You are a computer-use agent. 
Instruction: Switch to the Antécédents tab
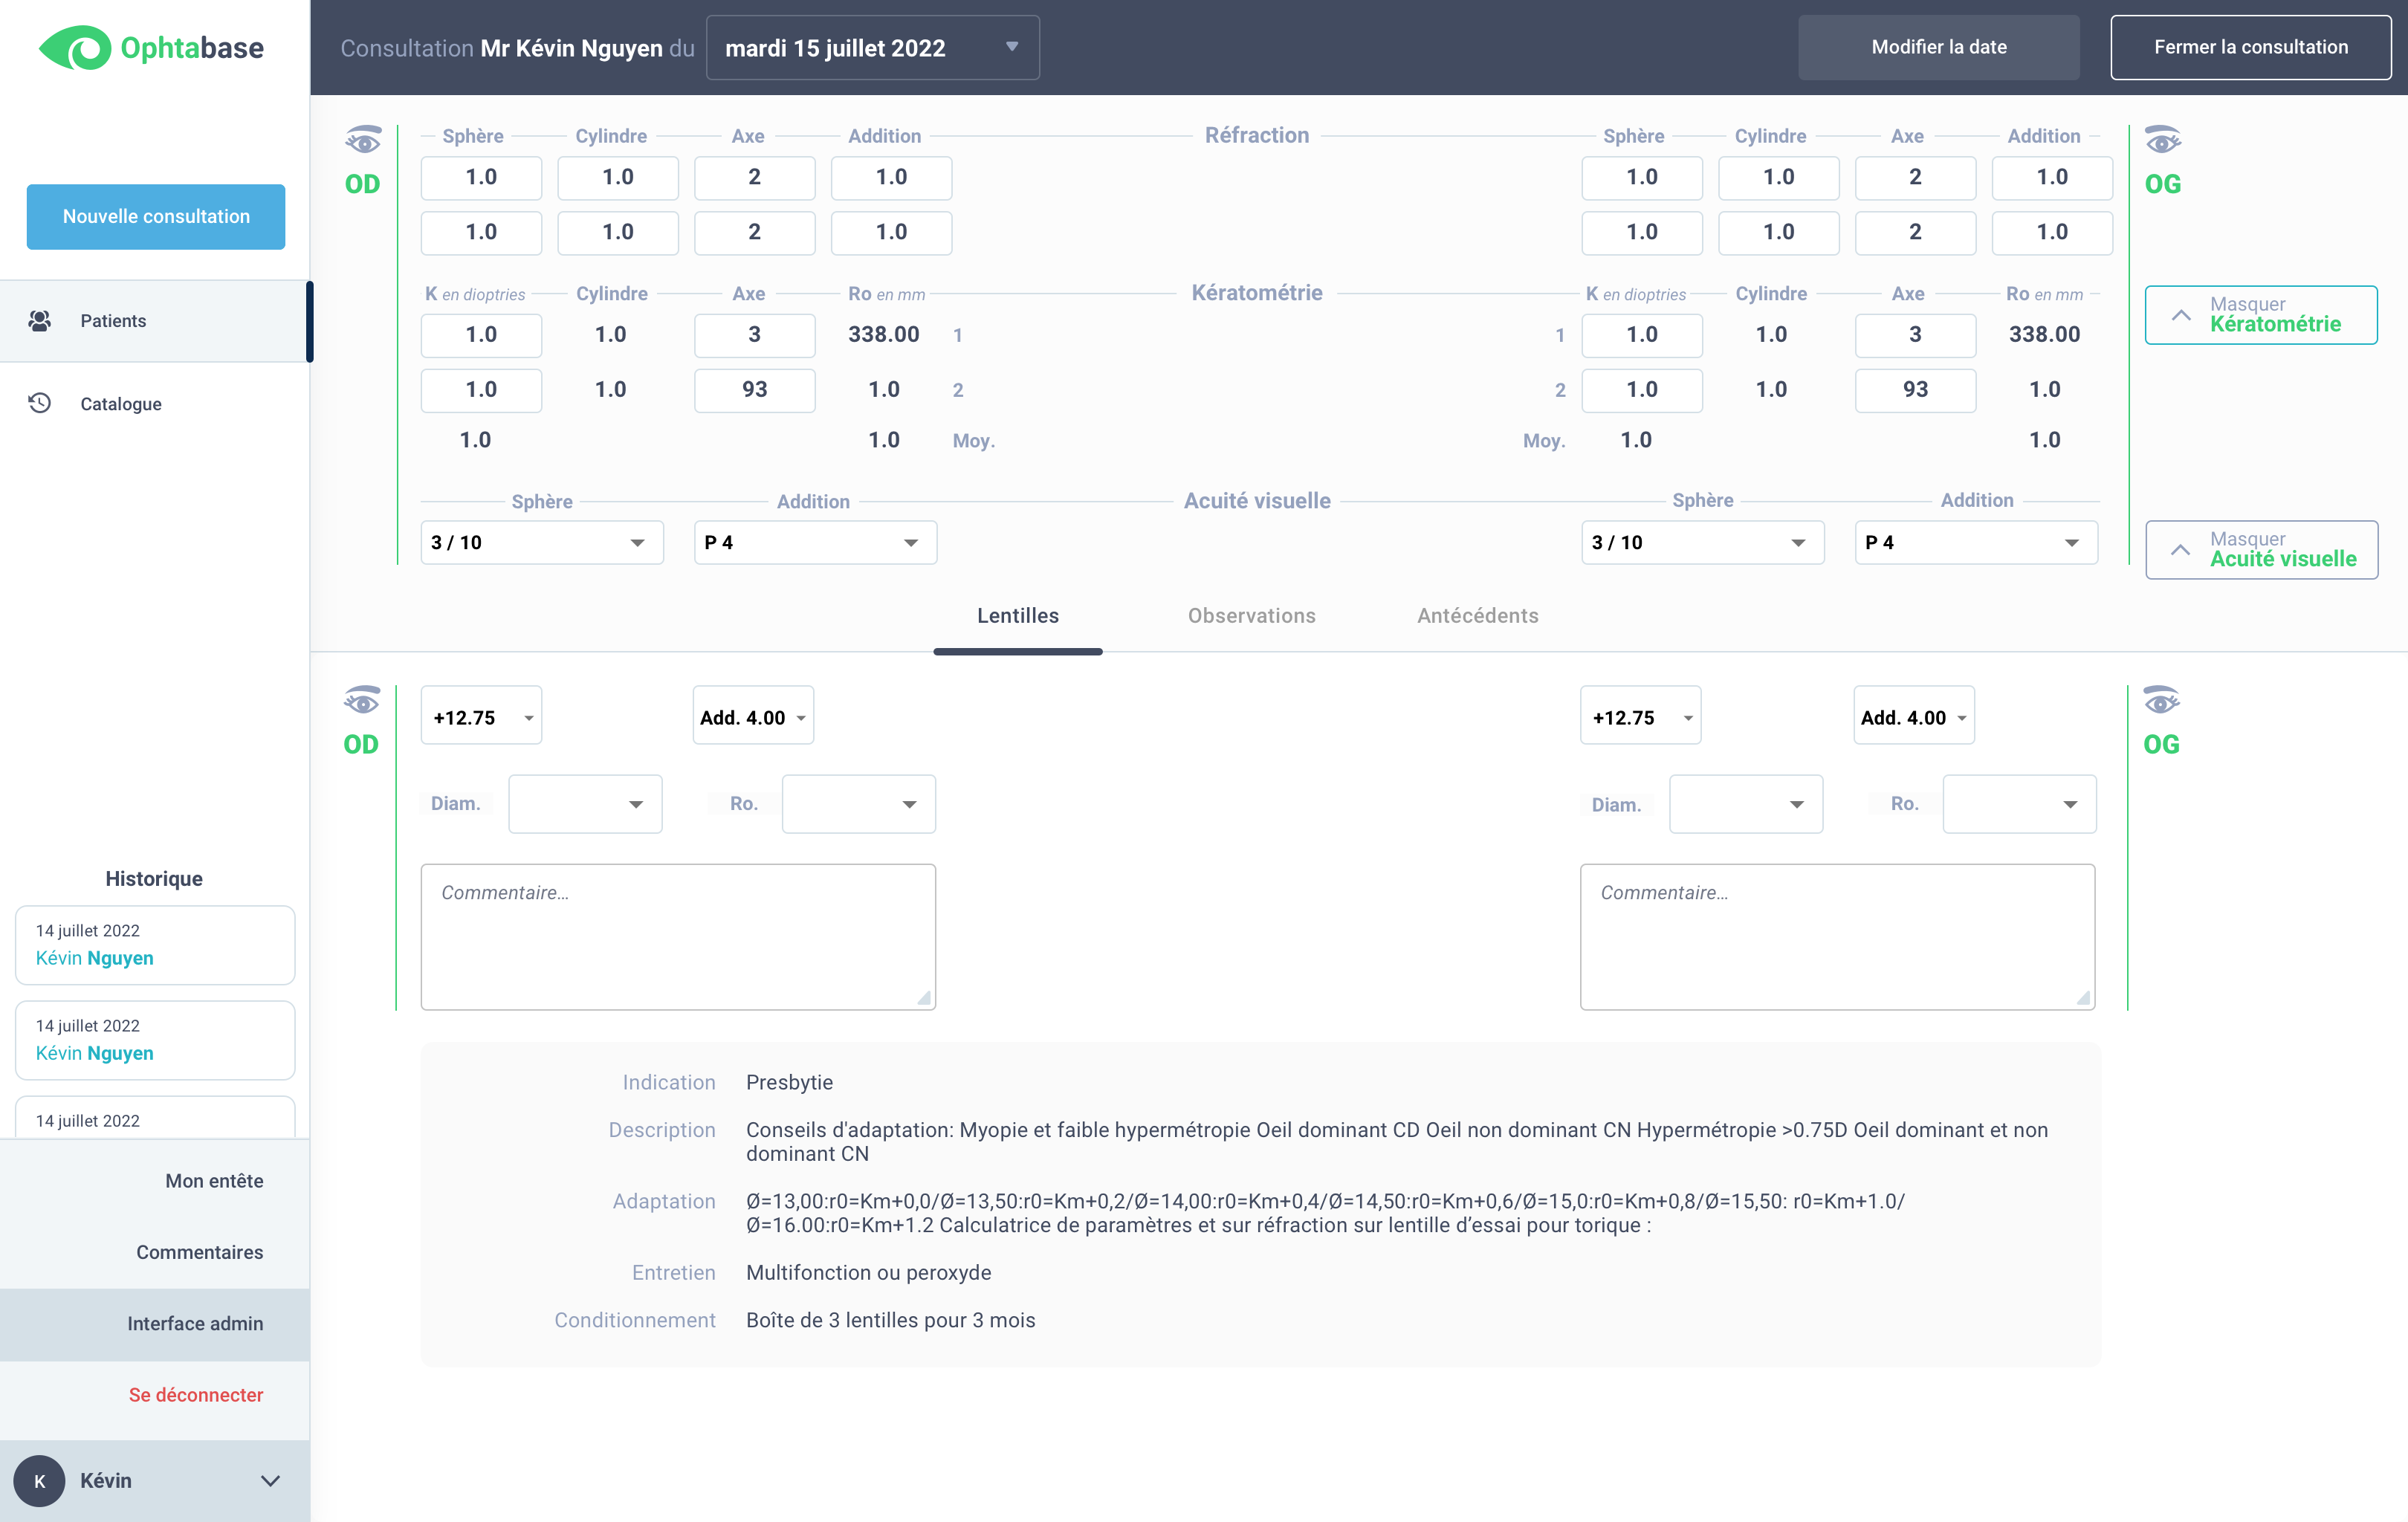(x=1477, y=616)
